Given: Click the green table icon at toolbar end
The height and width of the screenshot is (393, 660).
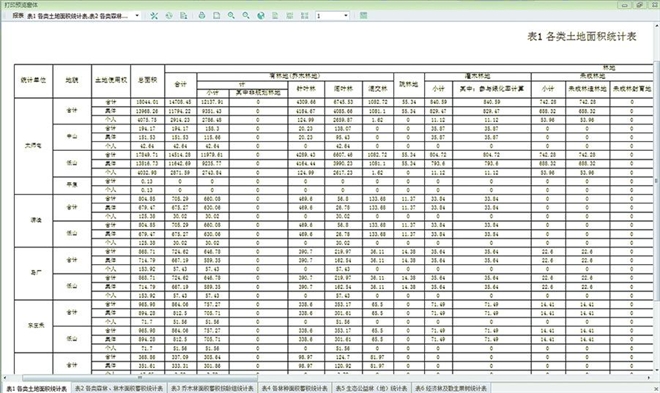Looking at the screenshot, I should coord(363,16).
